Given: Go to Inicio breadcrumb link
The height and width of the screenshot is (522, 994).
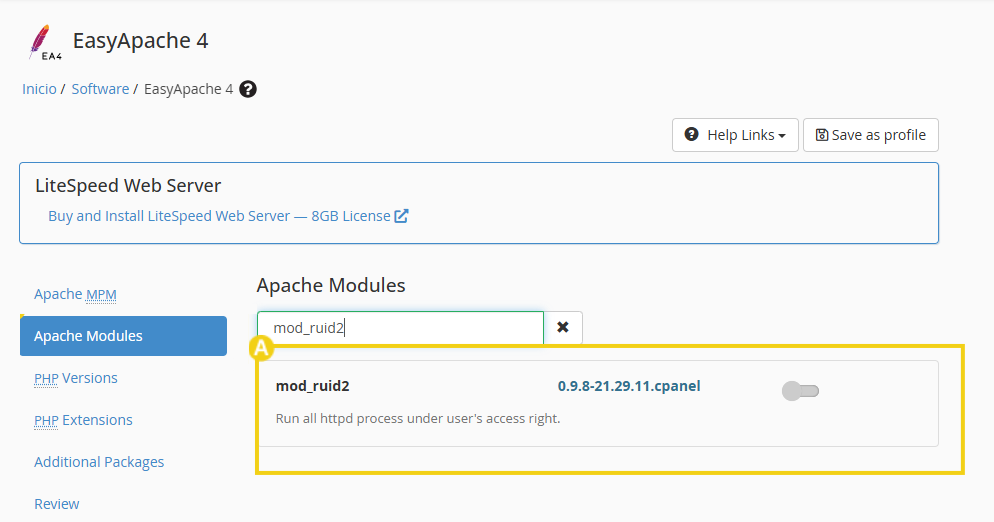Looking at the screenshot, I should tap(39, 89).
